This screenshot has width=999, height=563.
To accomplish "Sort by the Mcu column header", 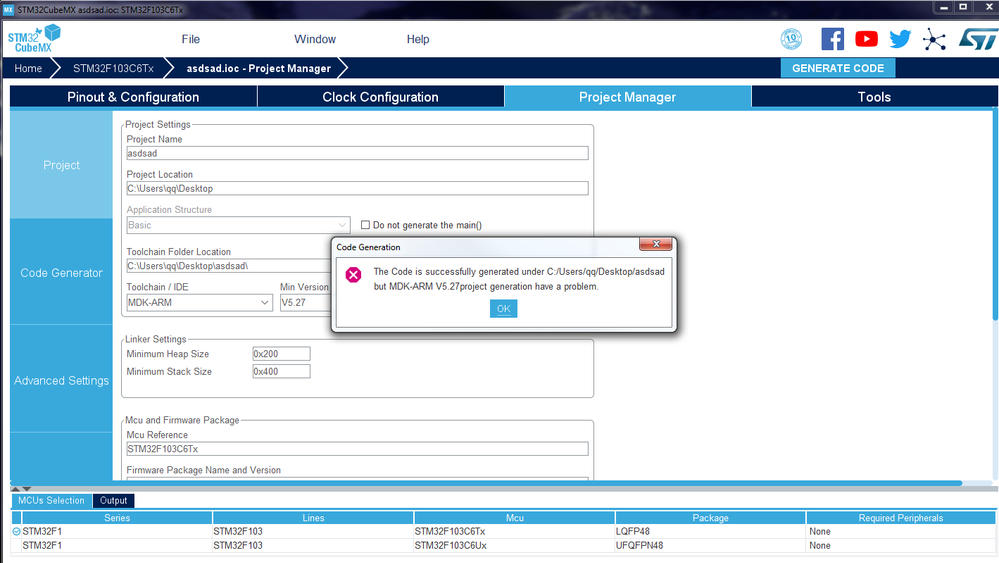I will click(515, 518).
